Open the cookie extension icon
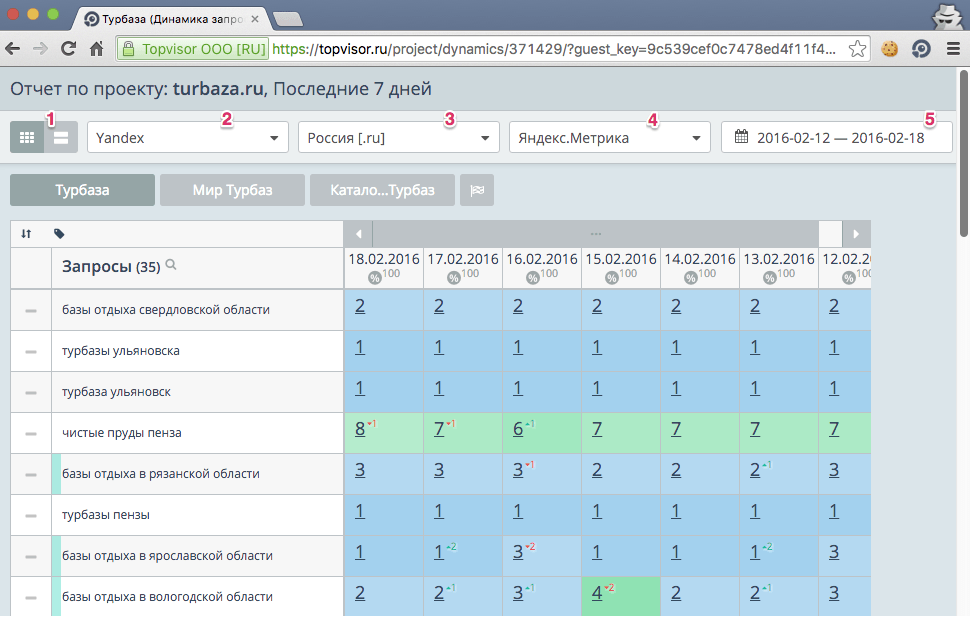This screenshot has height=617, width=970. pyautogui.click(x=890, y=49)
